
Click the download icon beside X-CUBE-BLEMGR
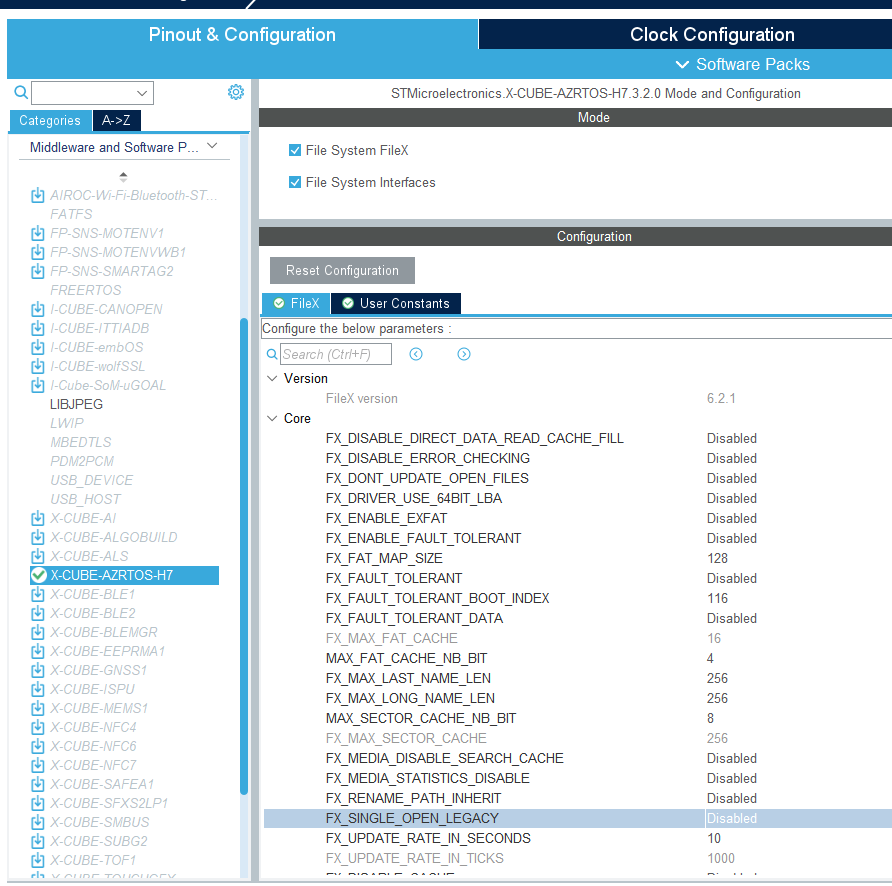pos(38,632)
